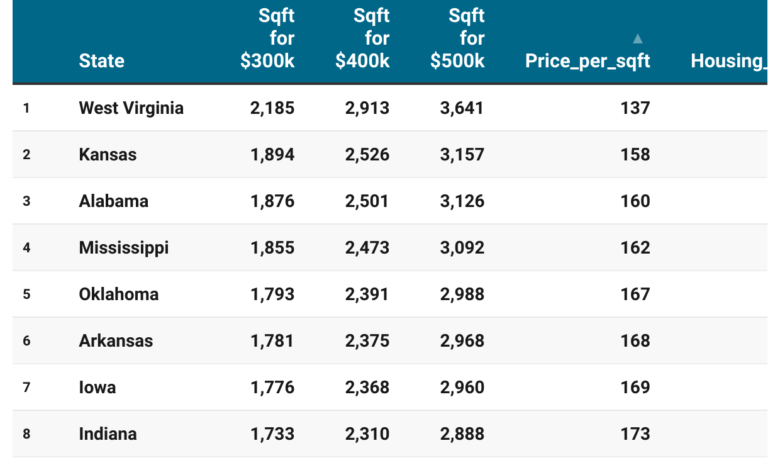Click the Arkansas state name
The height and width of the screenshot is (470, 780).
click(116, 341)
